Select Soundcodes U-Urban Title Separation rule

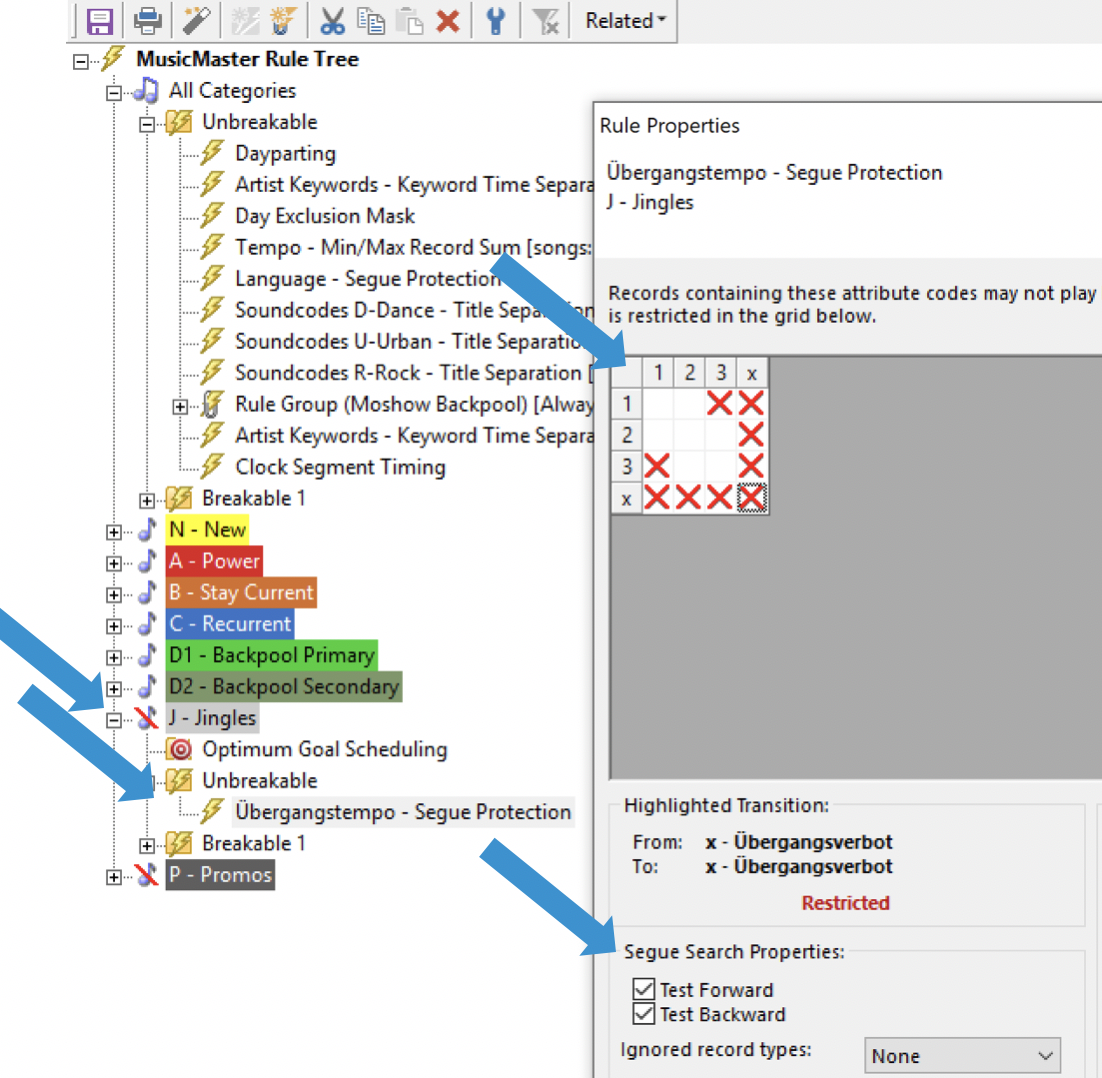click(x=412, y=341)
